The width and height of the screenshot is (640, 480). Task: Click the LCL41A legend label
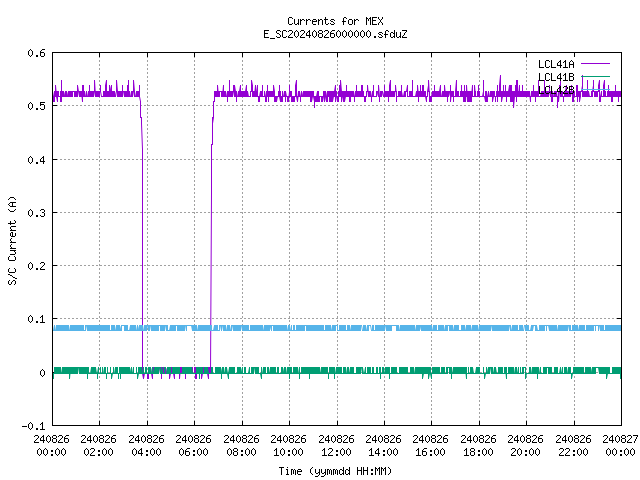tap(556, 64)
